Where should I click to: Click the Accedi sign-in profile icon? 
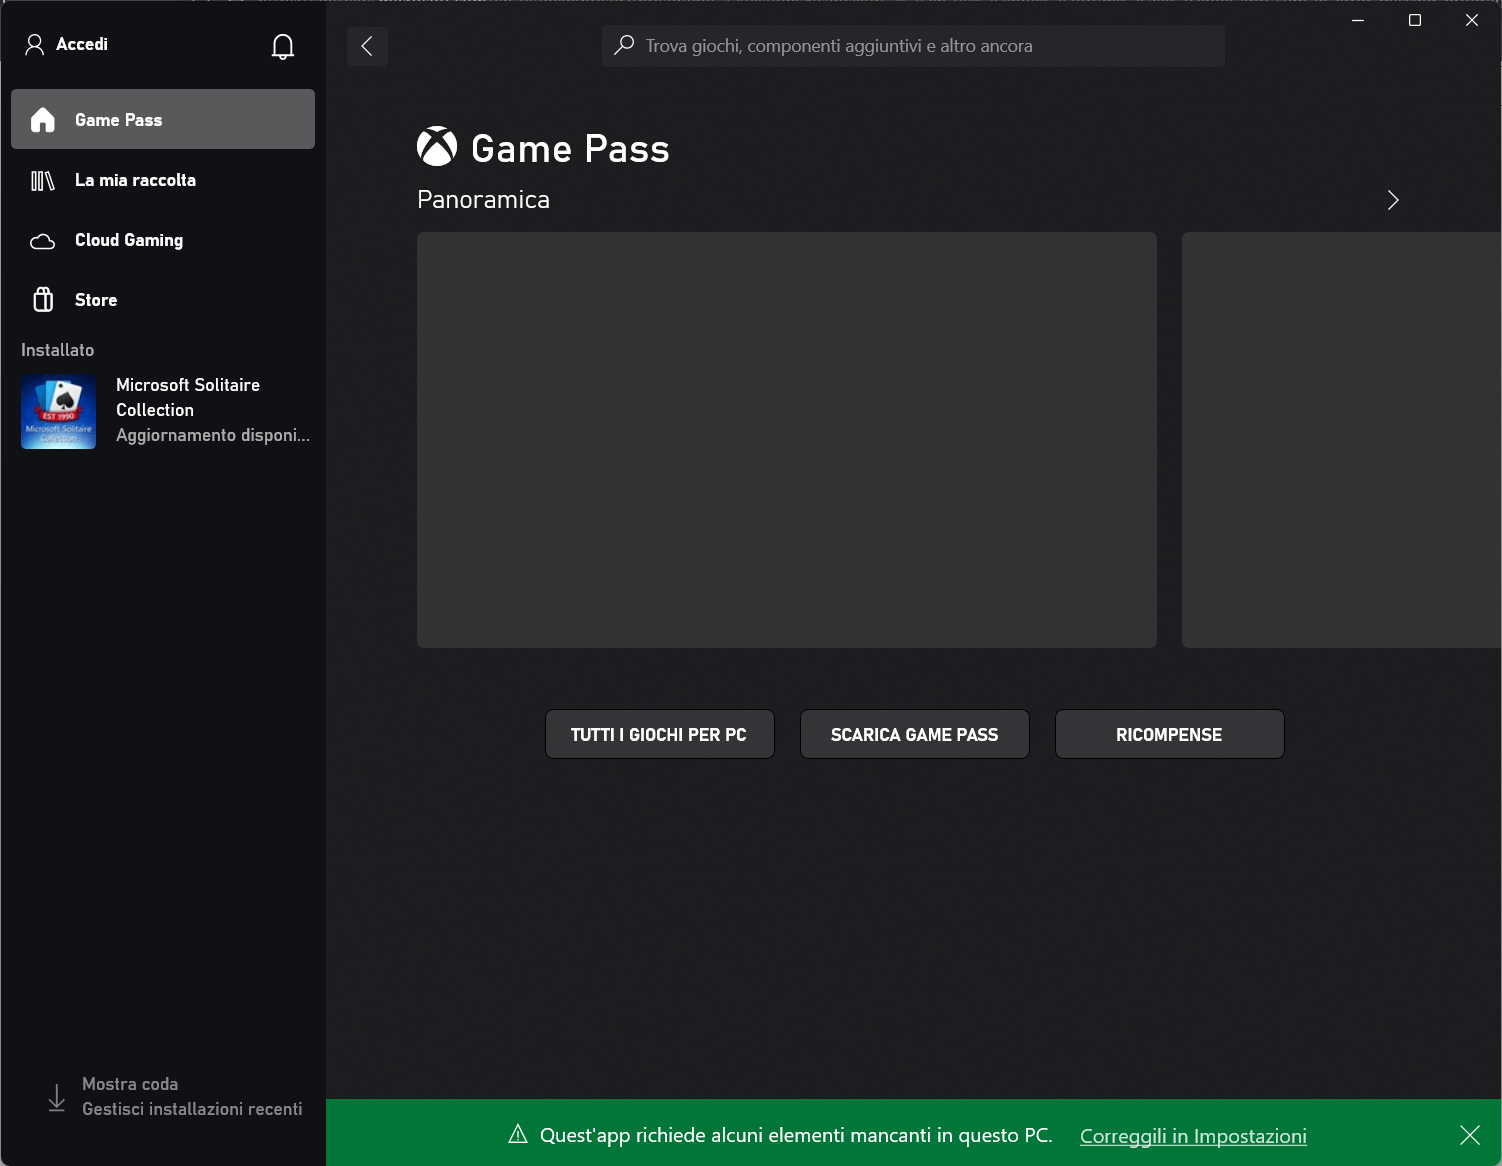point(35,44)
